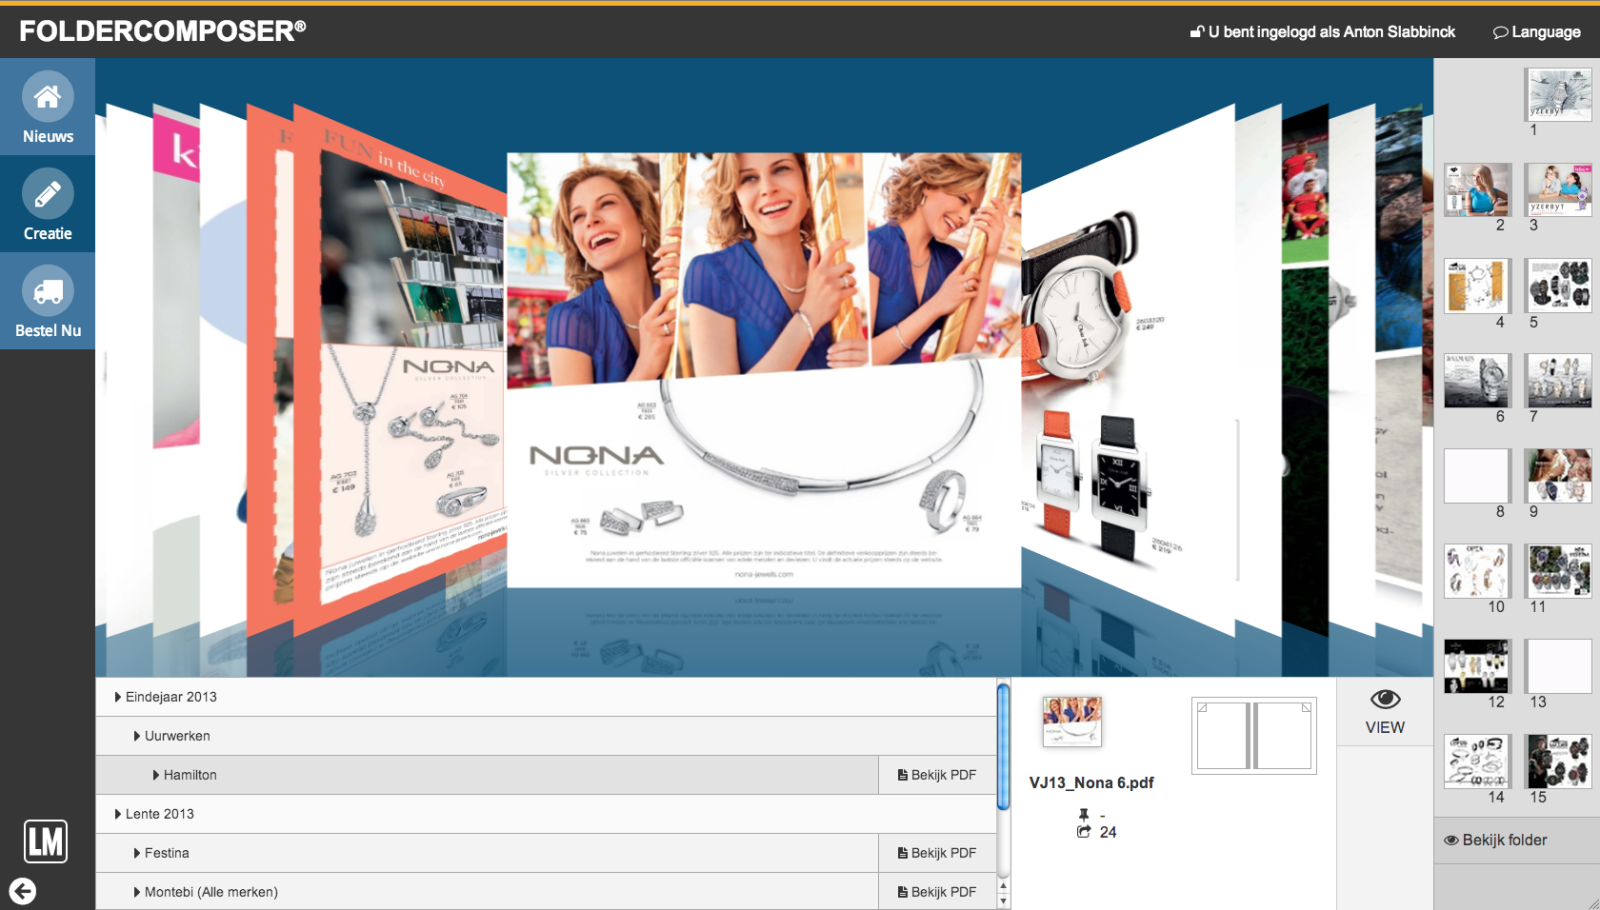This screenshot has width=1600, height=910.
Task: Select page thumbnail 11
Action: 1558,571
